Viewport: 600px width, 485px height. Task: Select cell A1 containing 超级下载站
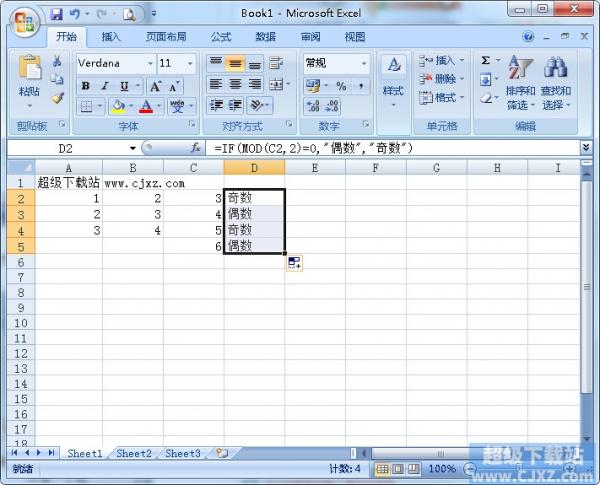point(68,183)
